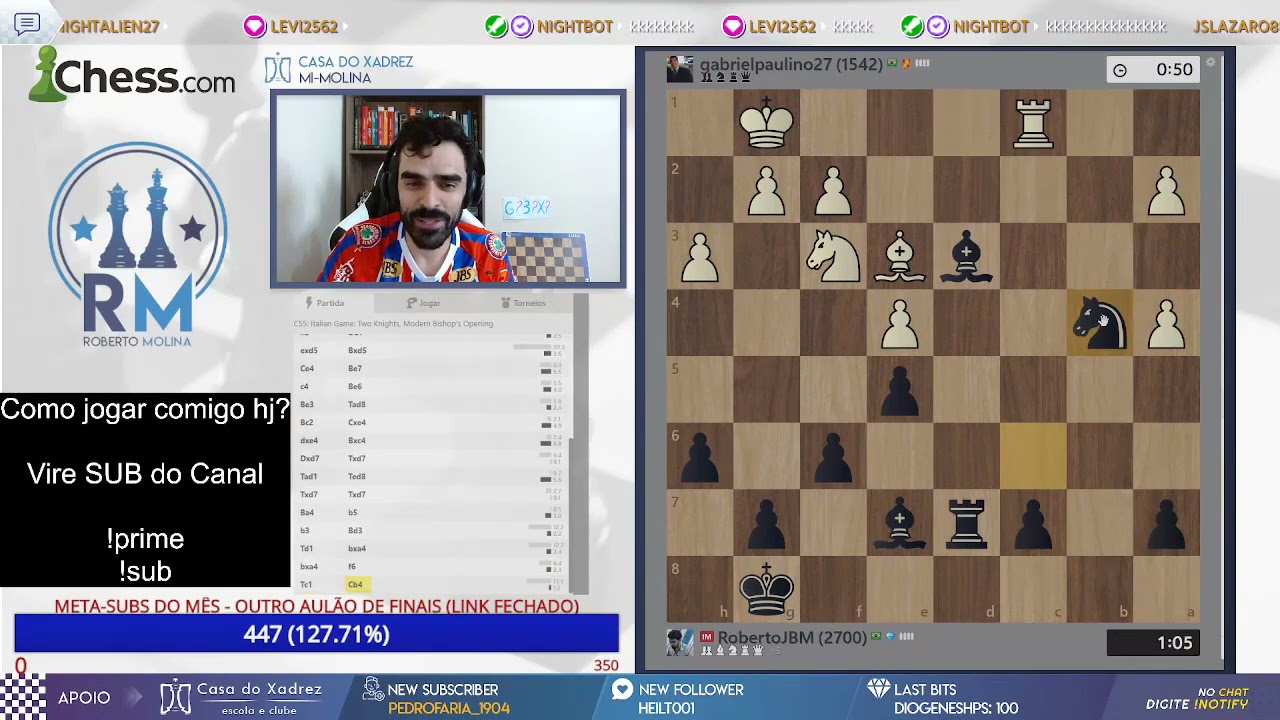
Task: Jump to move Bxd5 in list
Action: coord(357,350)
